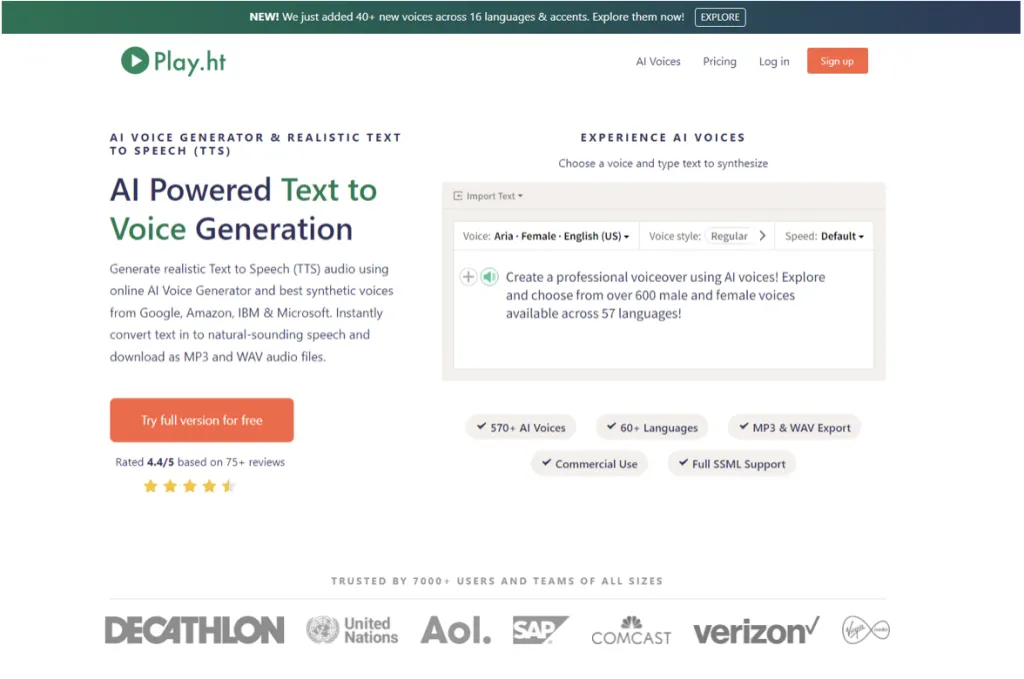Click the United Nations logo
The image size is (1024, 679).
pos(352,630)
